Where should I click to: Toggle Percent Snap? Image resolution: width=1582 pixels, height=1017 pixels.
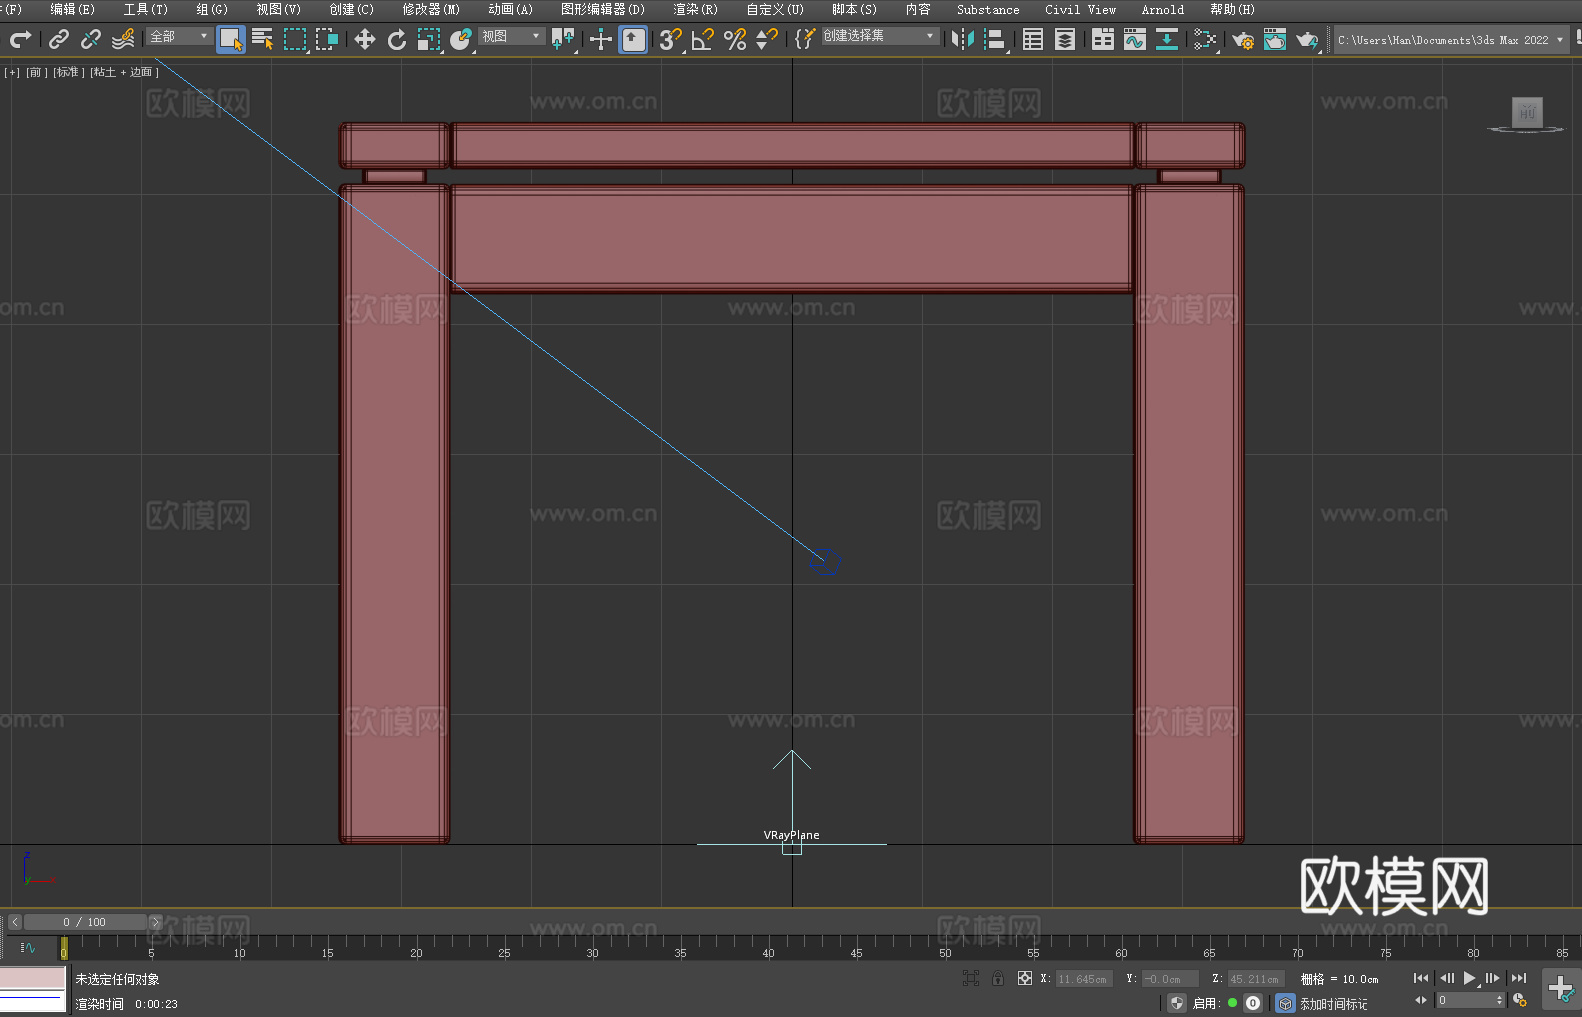click(x=735, y=39)
